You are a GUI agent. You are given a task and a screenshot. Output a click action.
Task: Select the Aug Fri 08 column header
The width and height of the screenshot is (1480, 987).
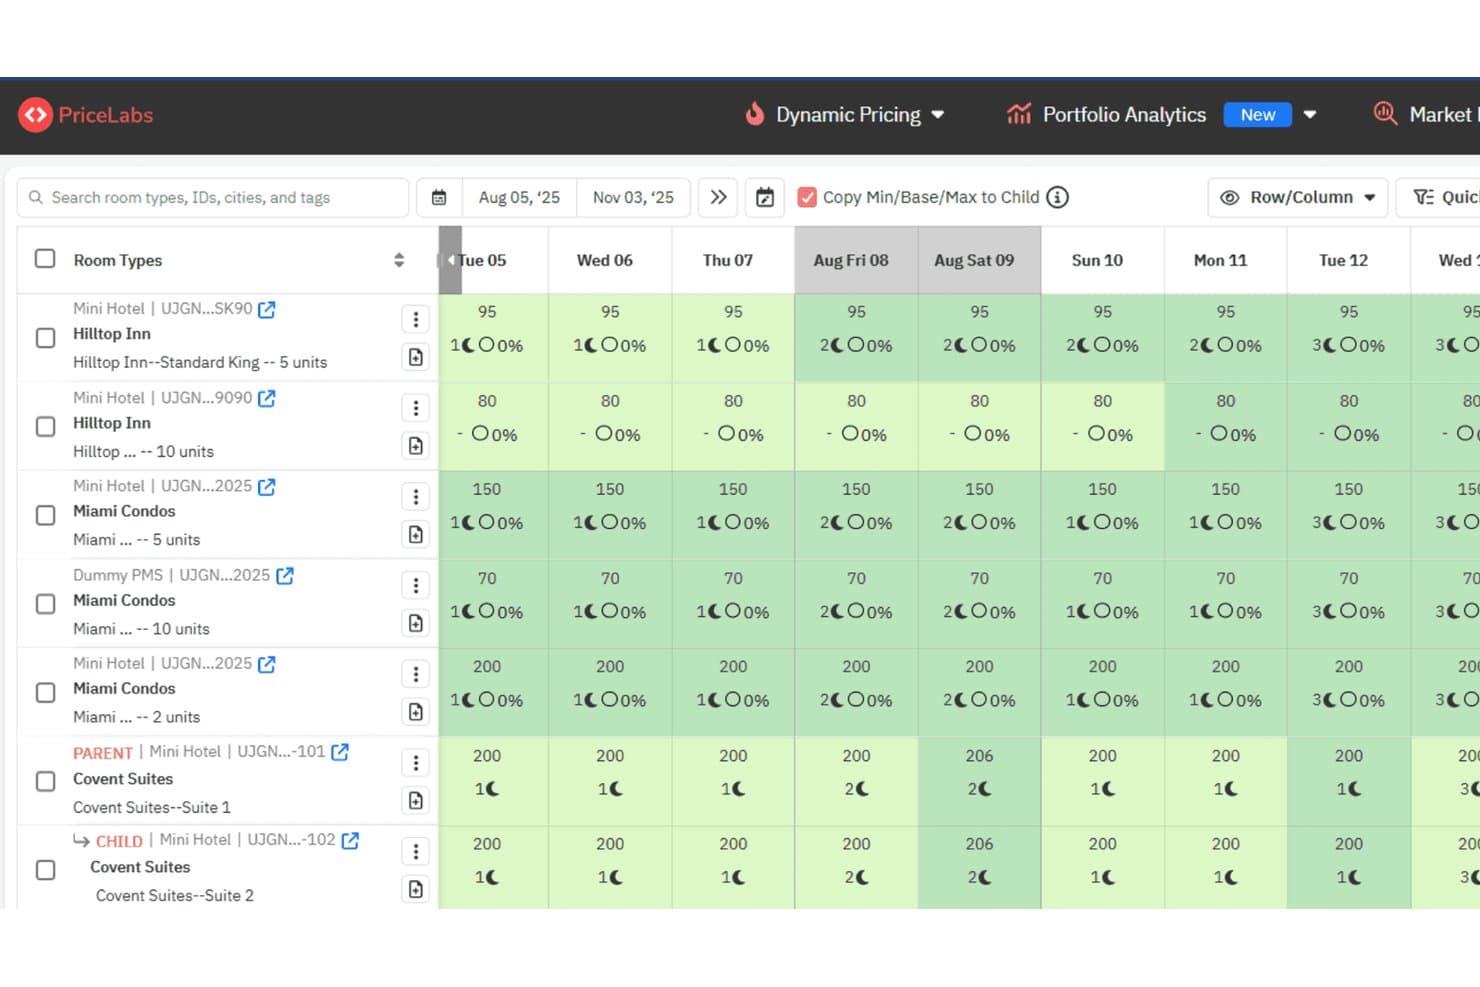point(856,260)
